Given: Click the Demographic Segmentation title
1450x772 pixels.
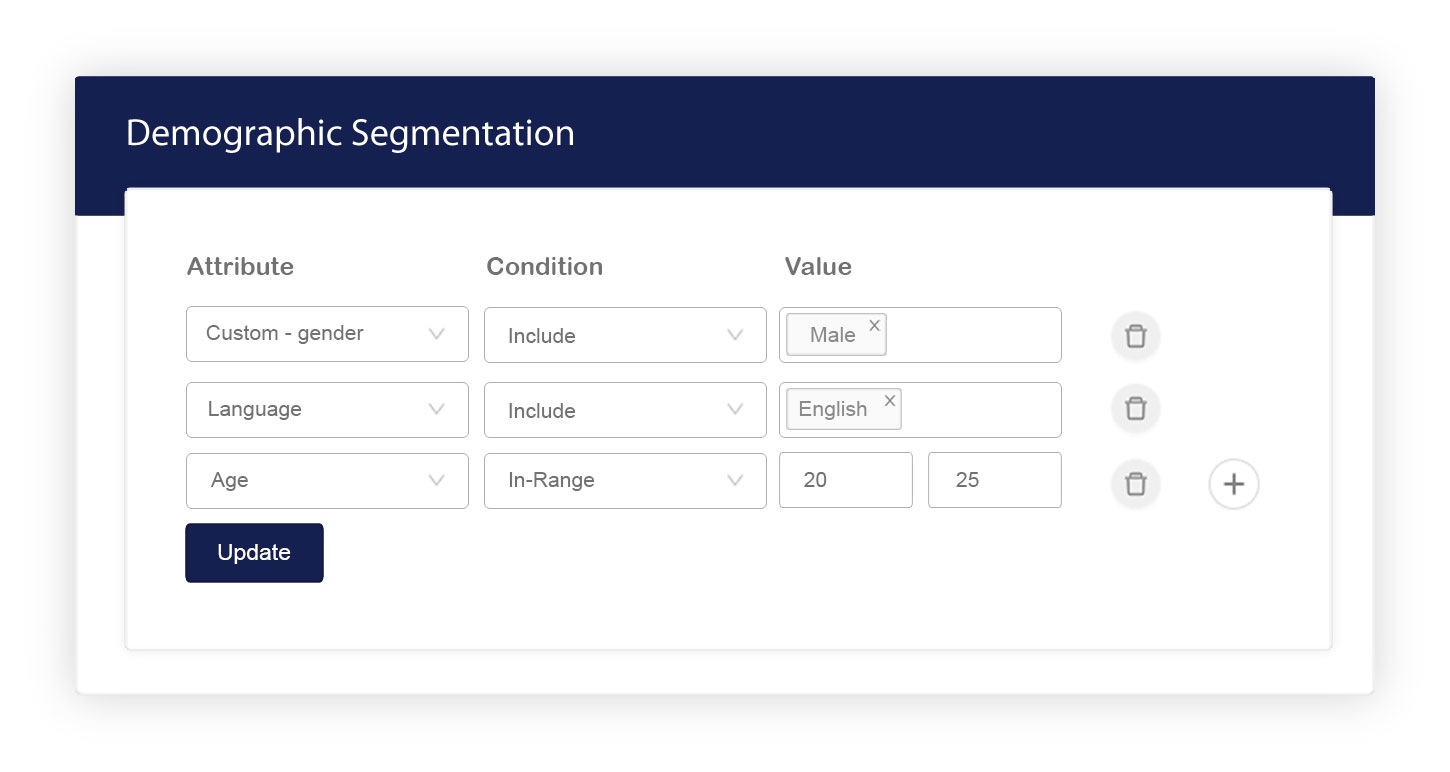Looking at the screenshot, I should pos(350,134).
